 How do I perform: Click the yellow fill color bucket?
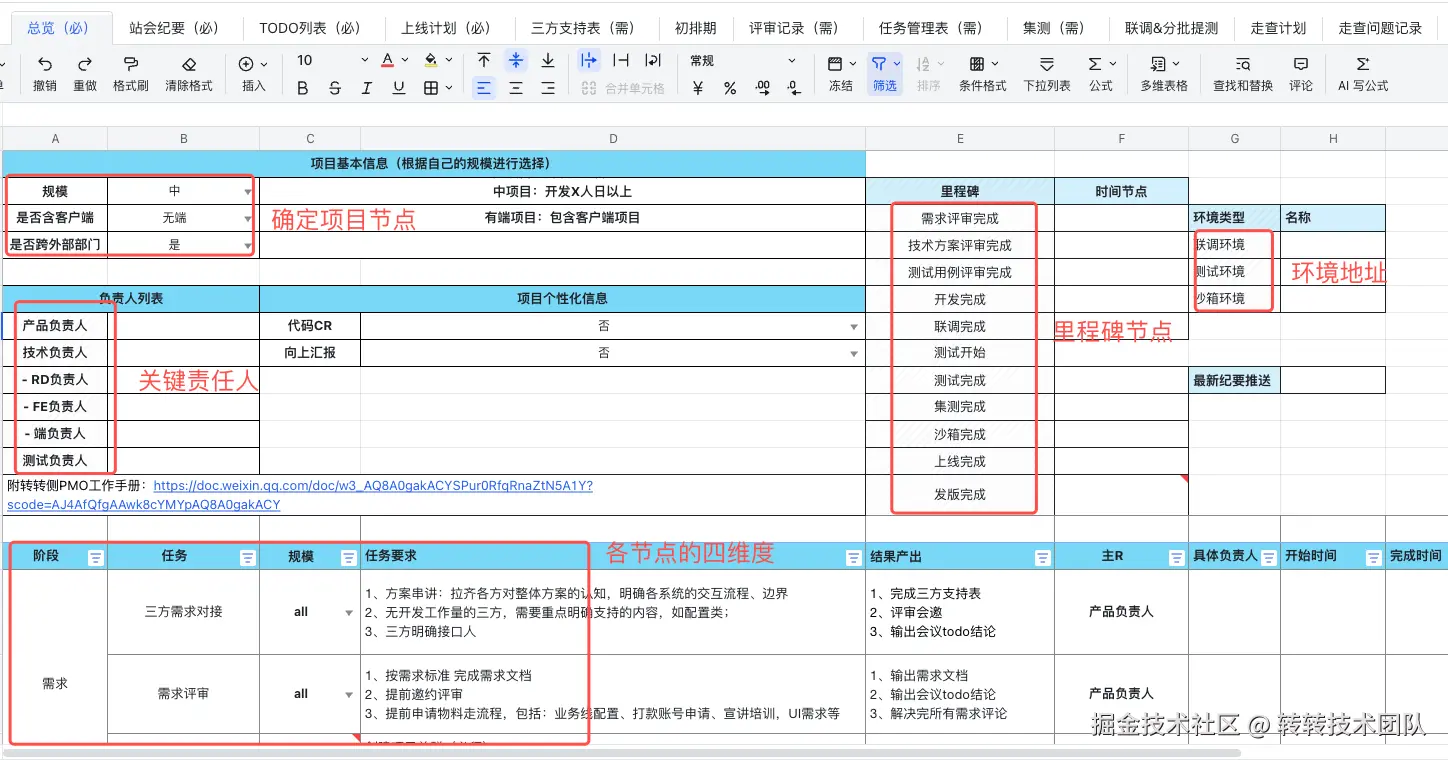pos(431,61)
